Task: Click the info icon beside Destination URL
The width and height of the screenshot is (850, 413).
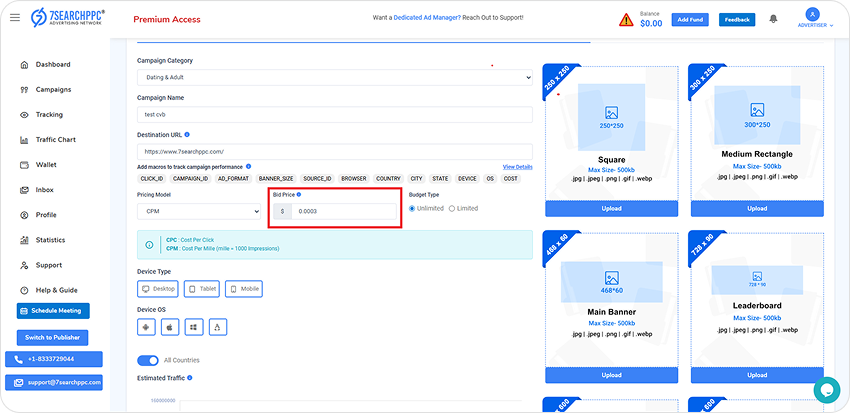Action: pos(187,134)
